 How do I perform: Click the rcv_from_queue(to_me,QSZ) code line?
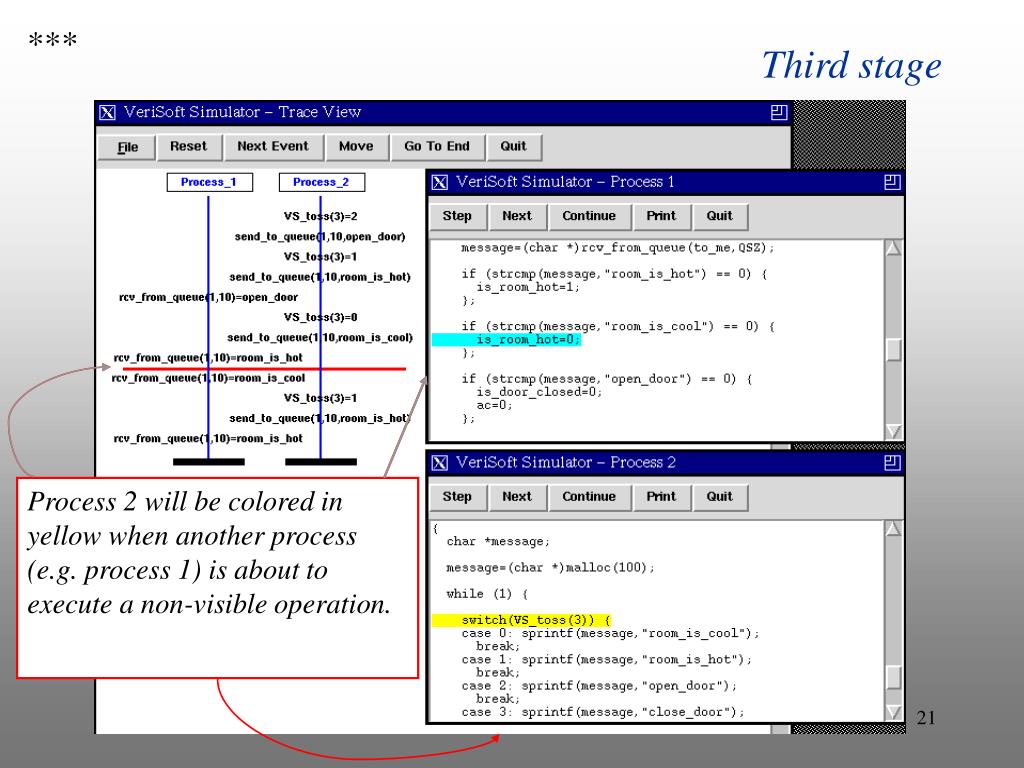pos(617,248)
